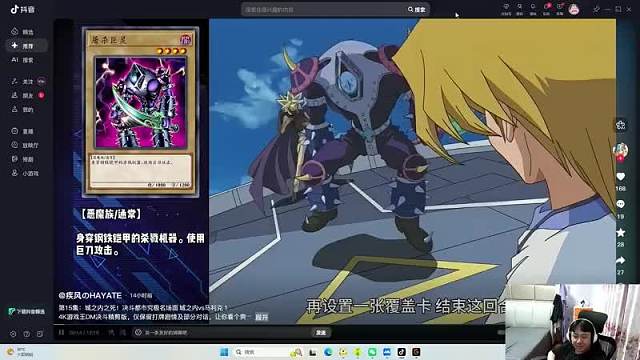Open the TikTok/Douyin taskbar icon
The image size is (640, 360).
tap(402, 352)
